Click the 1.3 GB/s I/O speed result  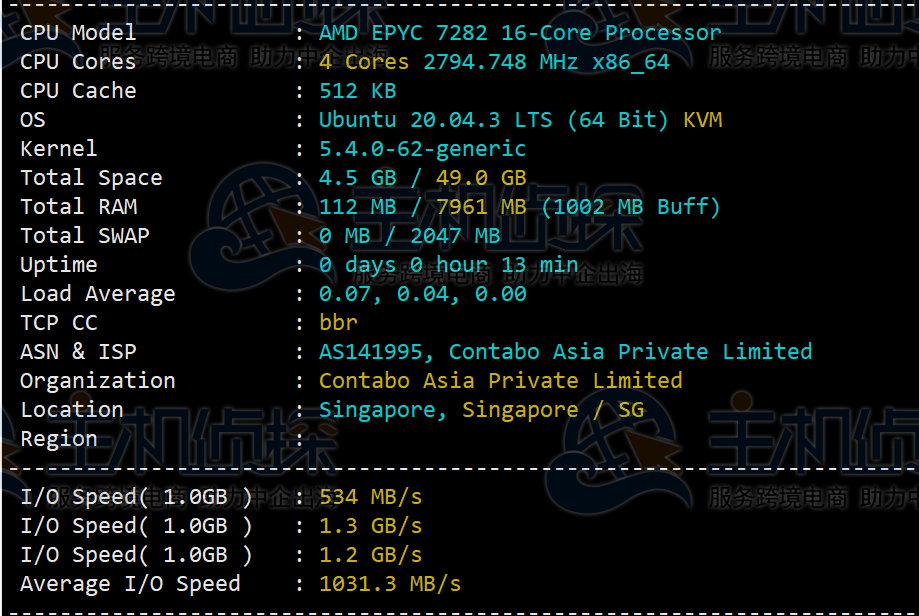(x=370, y=526)
